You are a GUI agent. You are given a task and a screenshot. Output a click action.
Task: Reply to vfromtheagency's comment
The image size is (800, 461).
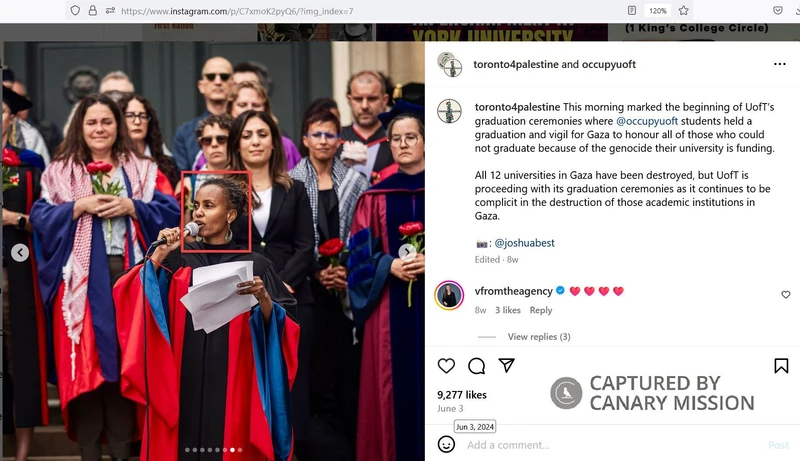541,310
